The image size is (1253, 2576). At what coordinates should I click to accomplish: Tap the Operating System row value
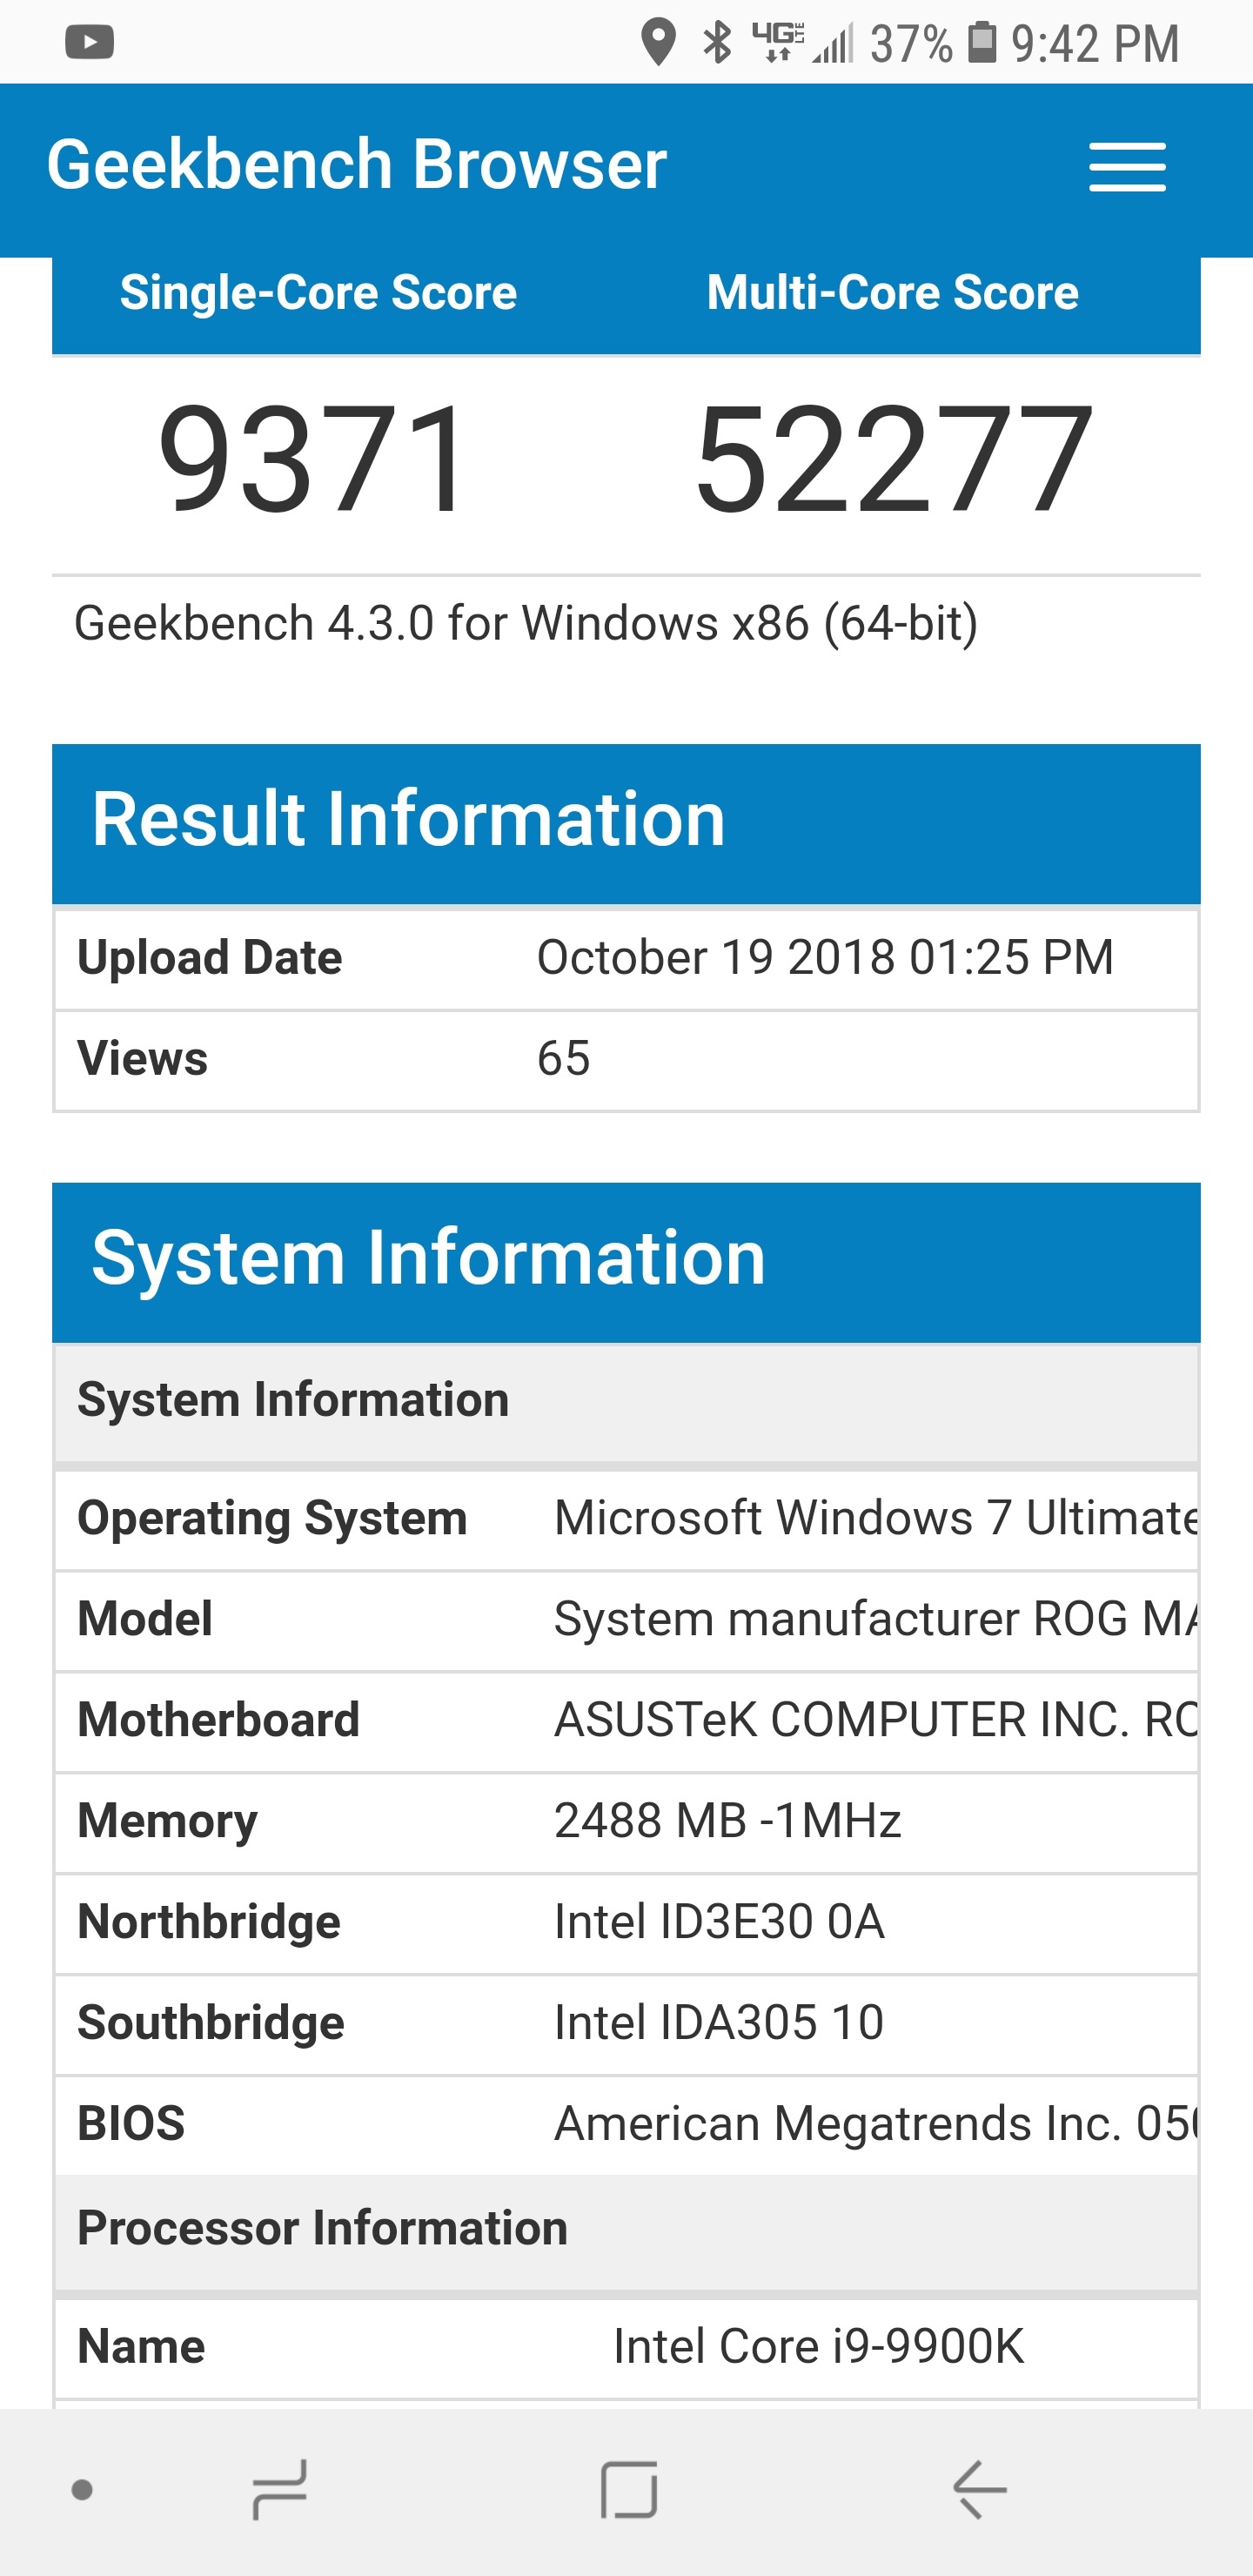[x=874, y=1518]
